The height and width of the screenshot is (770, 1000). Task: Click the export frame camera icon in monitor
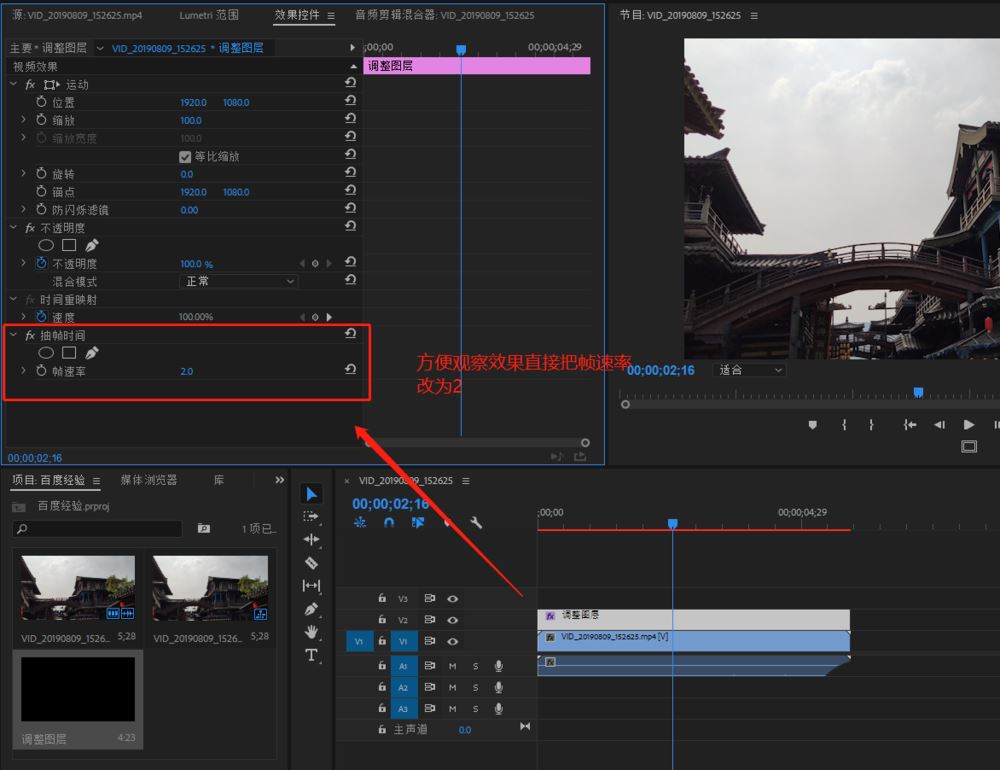click(x=968, y=446)
